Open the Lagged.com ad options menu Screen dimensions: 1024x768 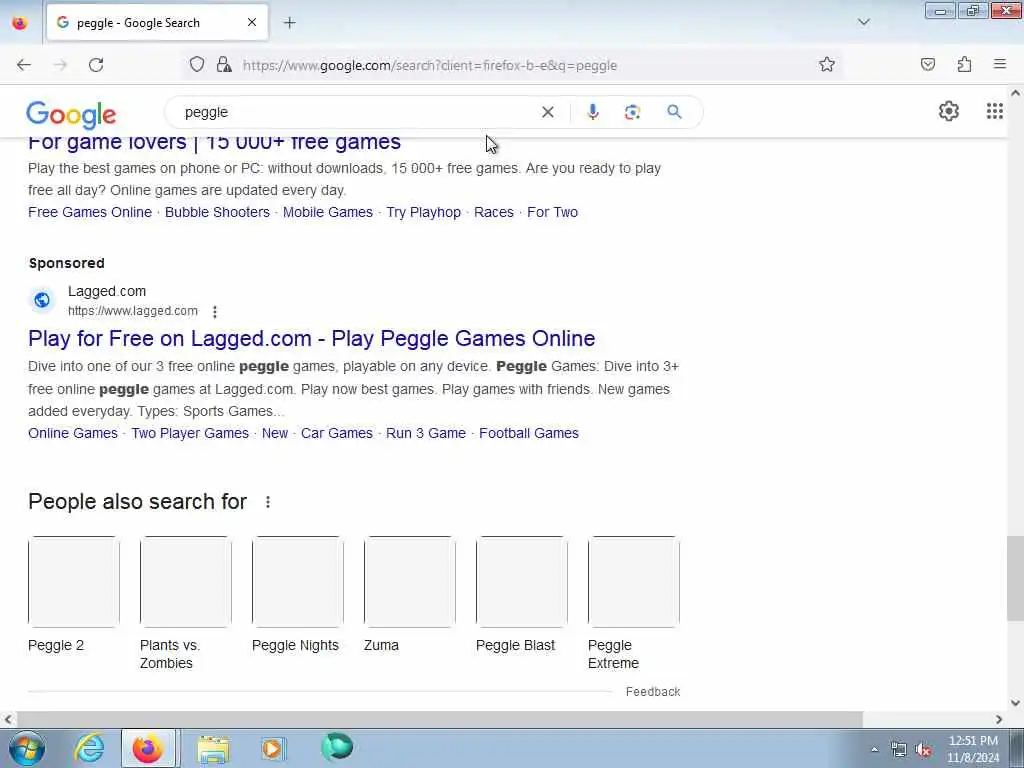coord(215,312)
